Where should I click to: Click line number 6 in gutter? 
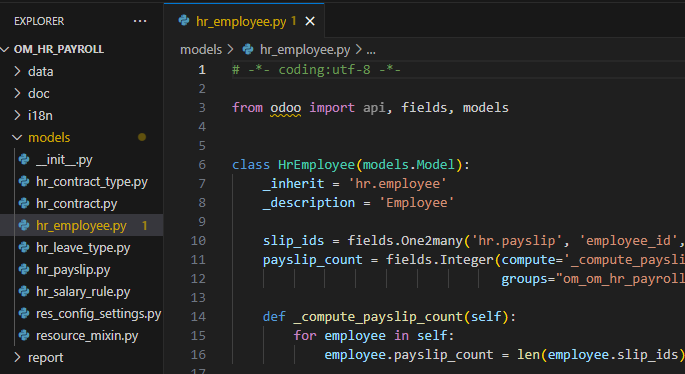pos(202,165)
